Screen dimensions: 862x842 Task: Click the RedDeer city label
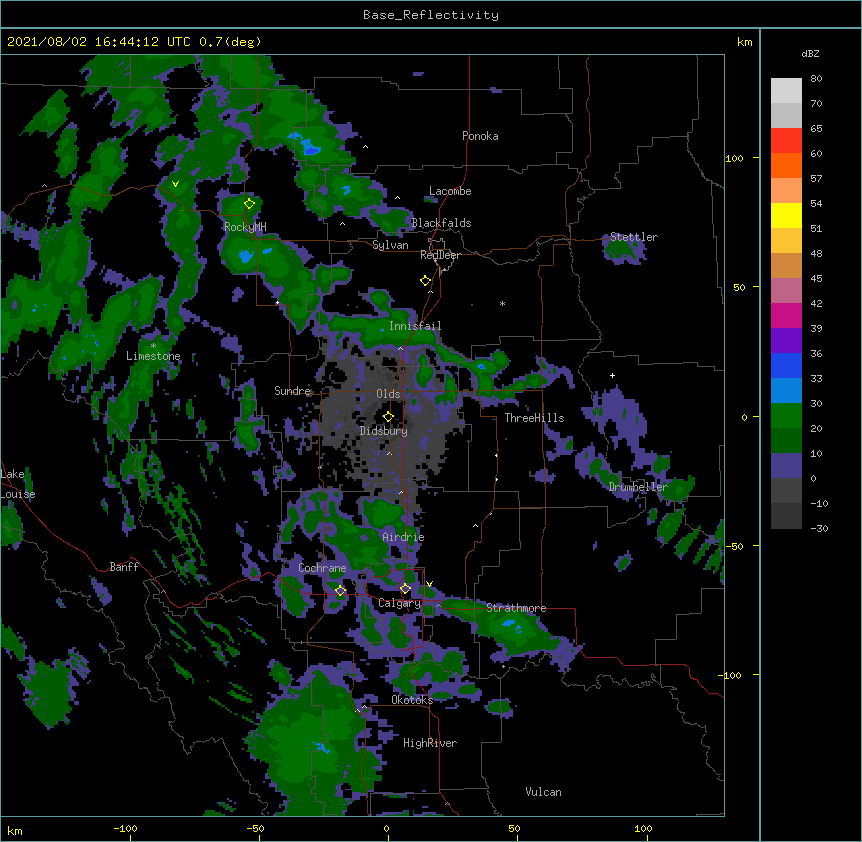pos(440,255)
